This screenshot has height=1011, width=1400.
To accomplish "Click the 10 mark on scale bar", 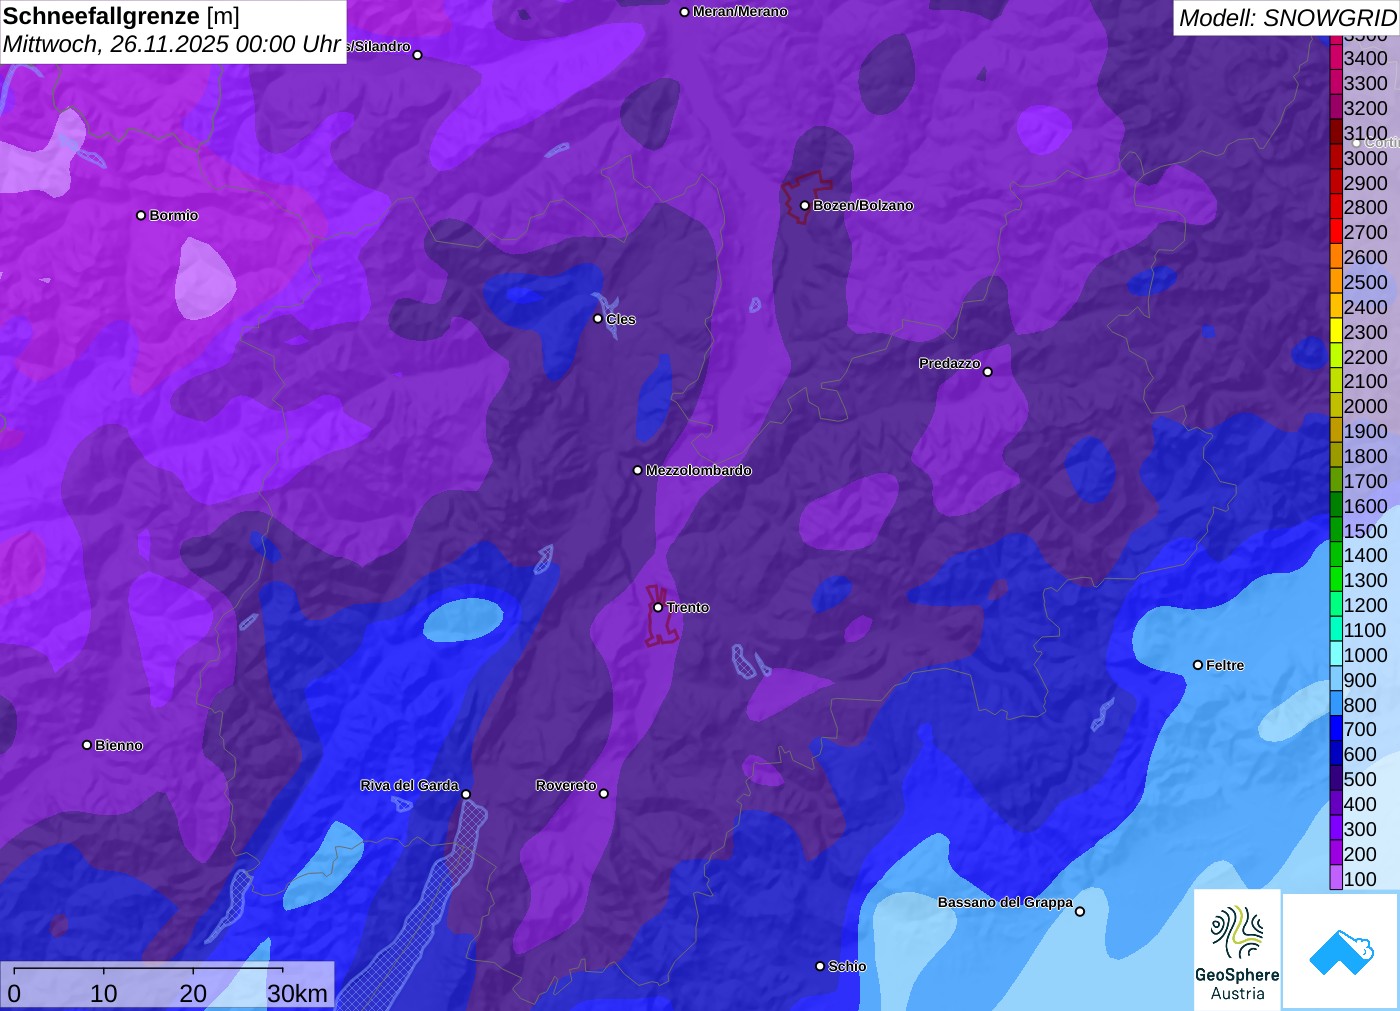I will (x=103, y=993).
